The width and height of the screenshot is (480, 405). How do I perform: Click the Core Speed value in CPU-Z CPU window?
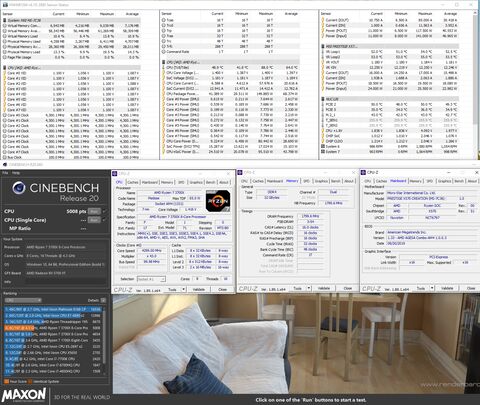tap(151, 251)
